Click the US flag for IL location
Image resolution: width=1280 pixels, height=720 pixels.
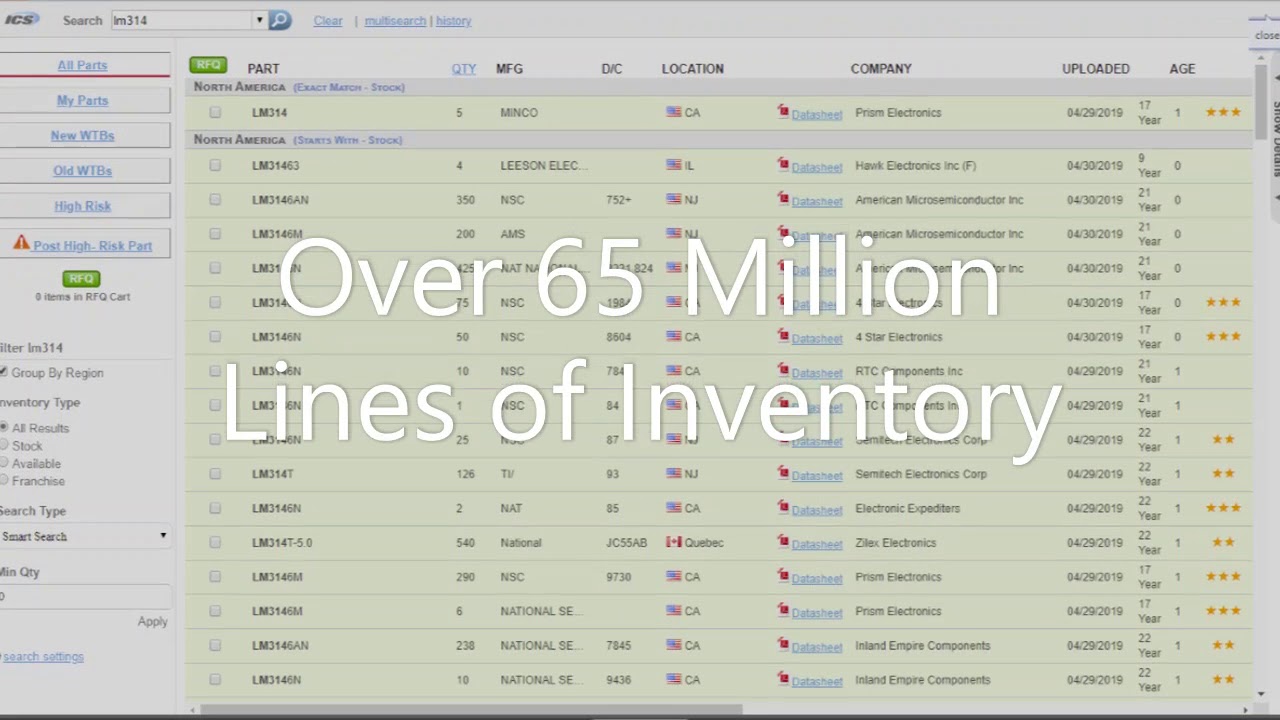pyautogui.click(x=674, y=165)
